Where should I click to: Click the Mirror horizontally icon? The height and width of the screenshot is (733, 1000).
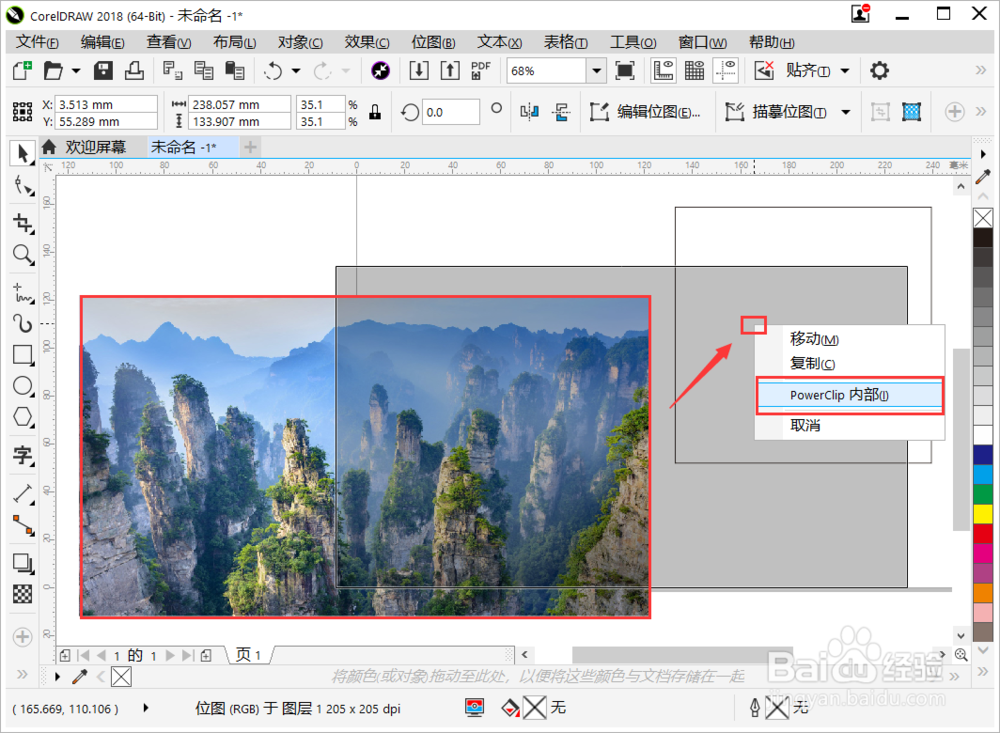(529, 112)
